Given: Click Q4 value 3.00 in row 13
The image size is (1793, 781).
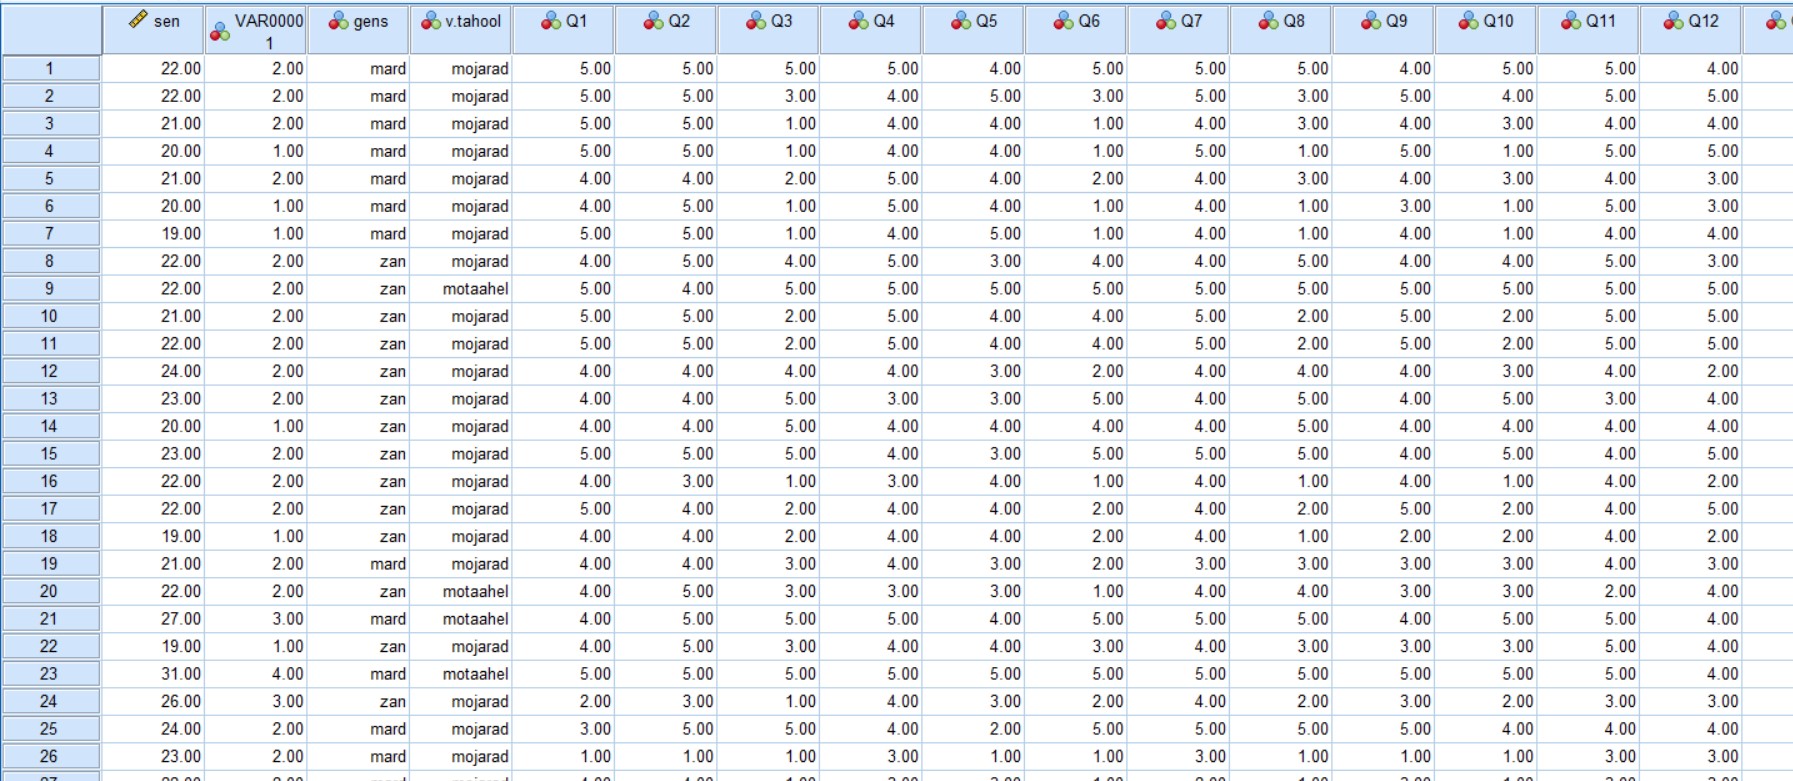Looking at the screenshot, I should click(x=903, y=399).
